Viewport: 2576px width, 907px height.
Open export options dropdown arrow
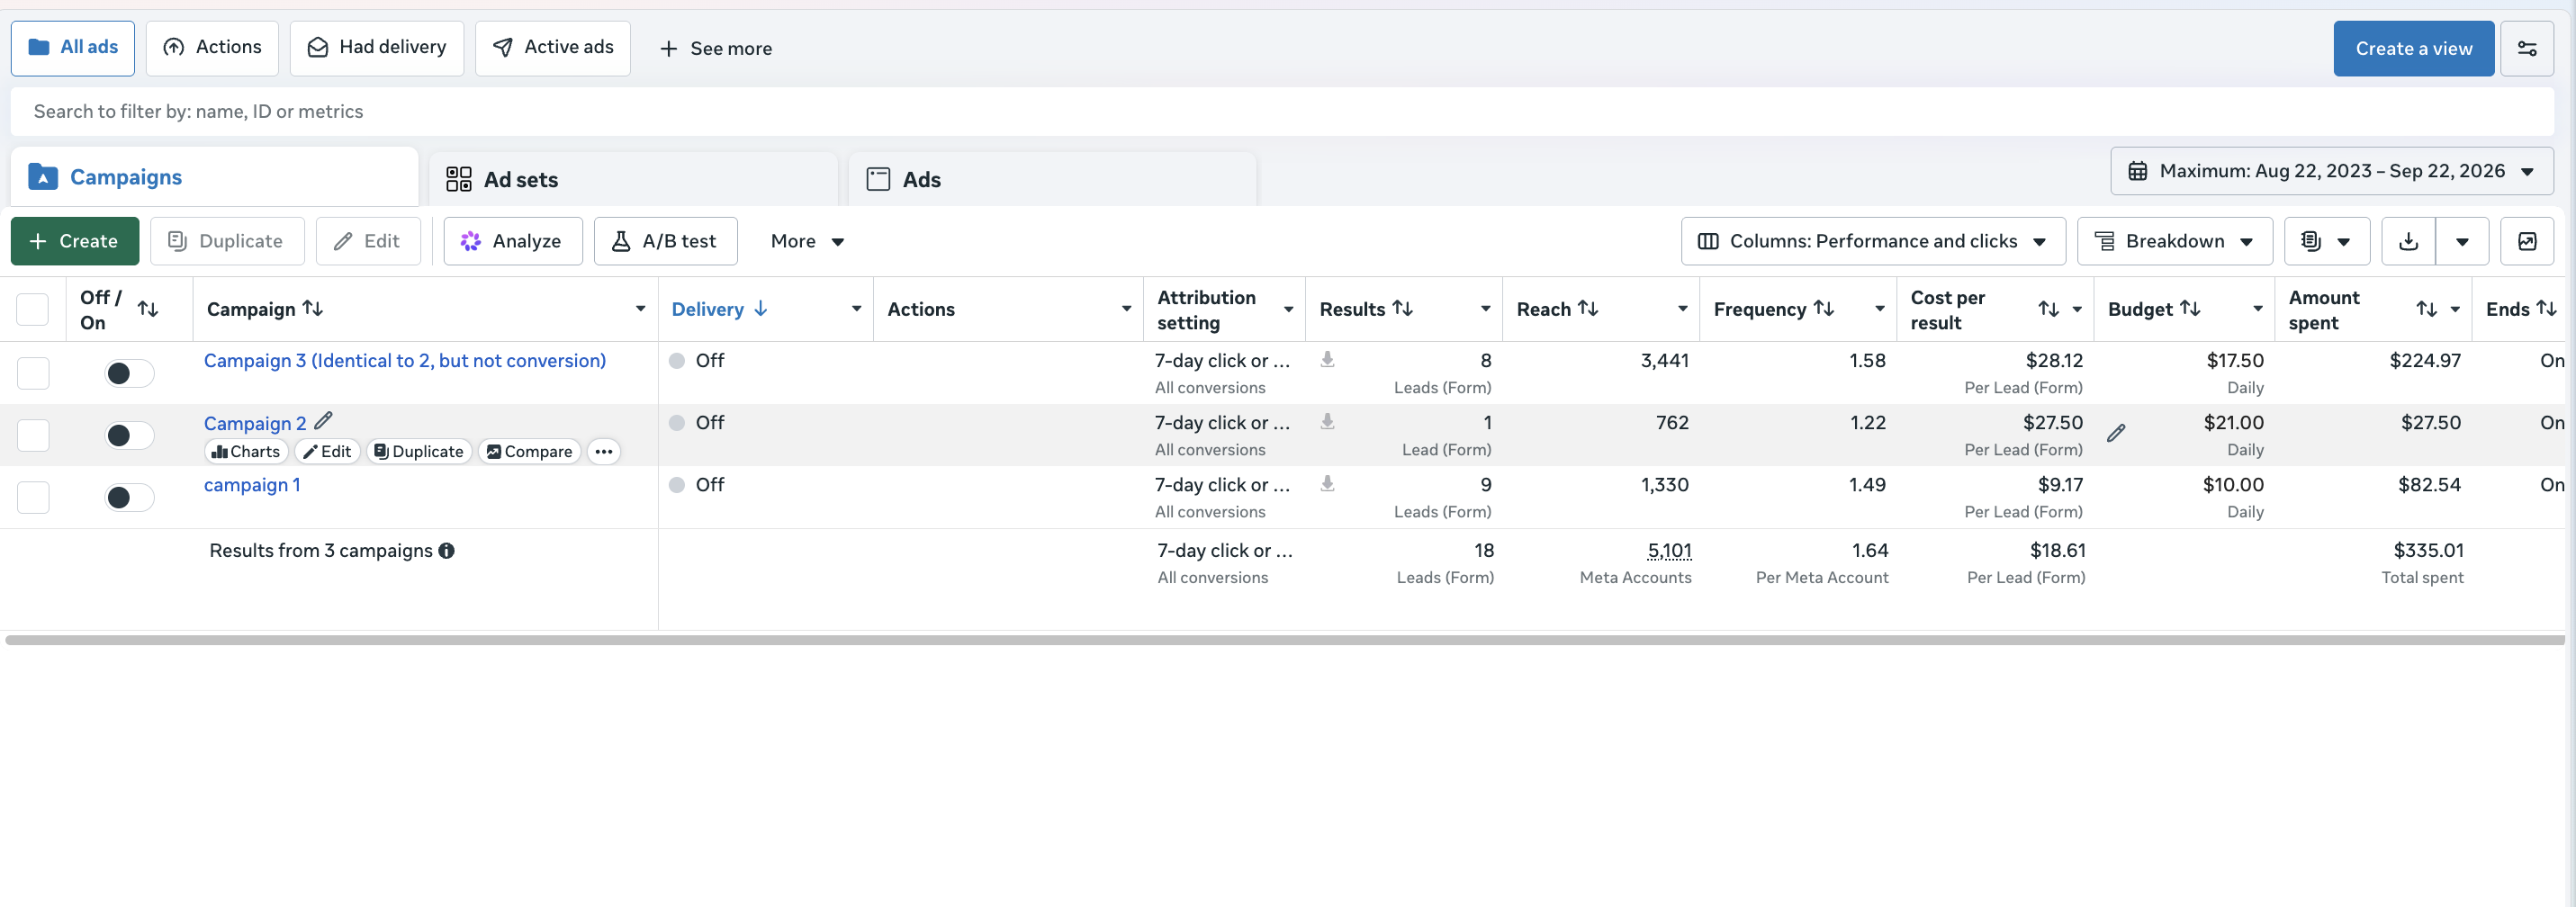pyautogui.click(x=2462, y=241)
